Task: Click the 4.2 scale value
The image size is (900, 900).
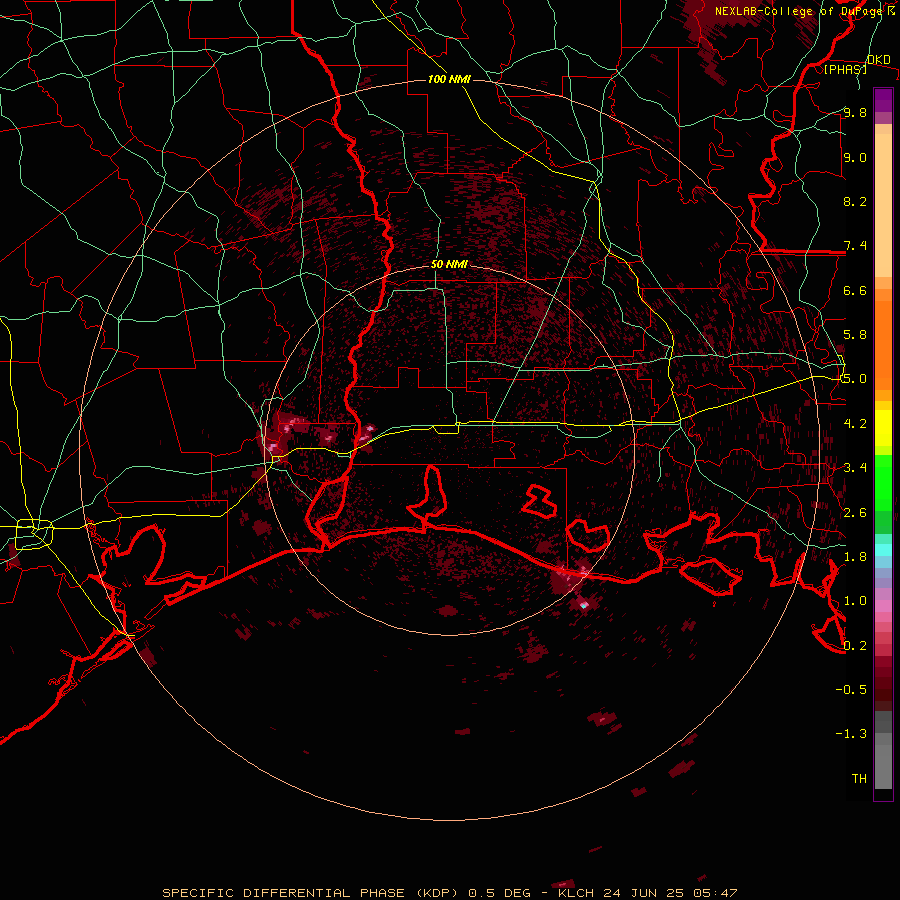Action: 855,424
